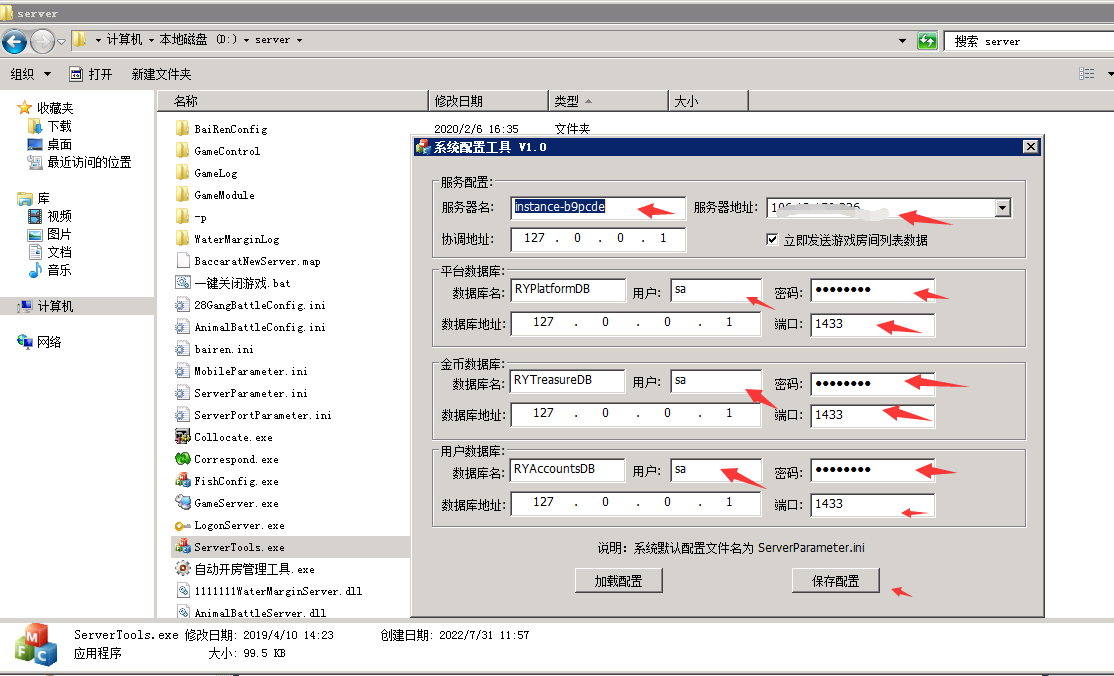Select BaccaratNewServer.map file icon
The height and width of the screenshot is (676, 1114).
183,261
